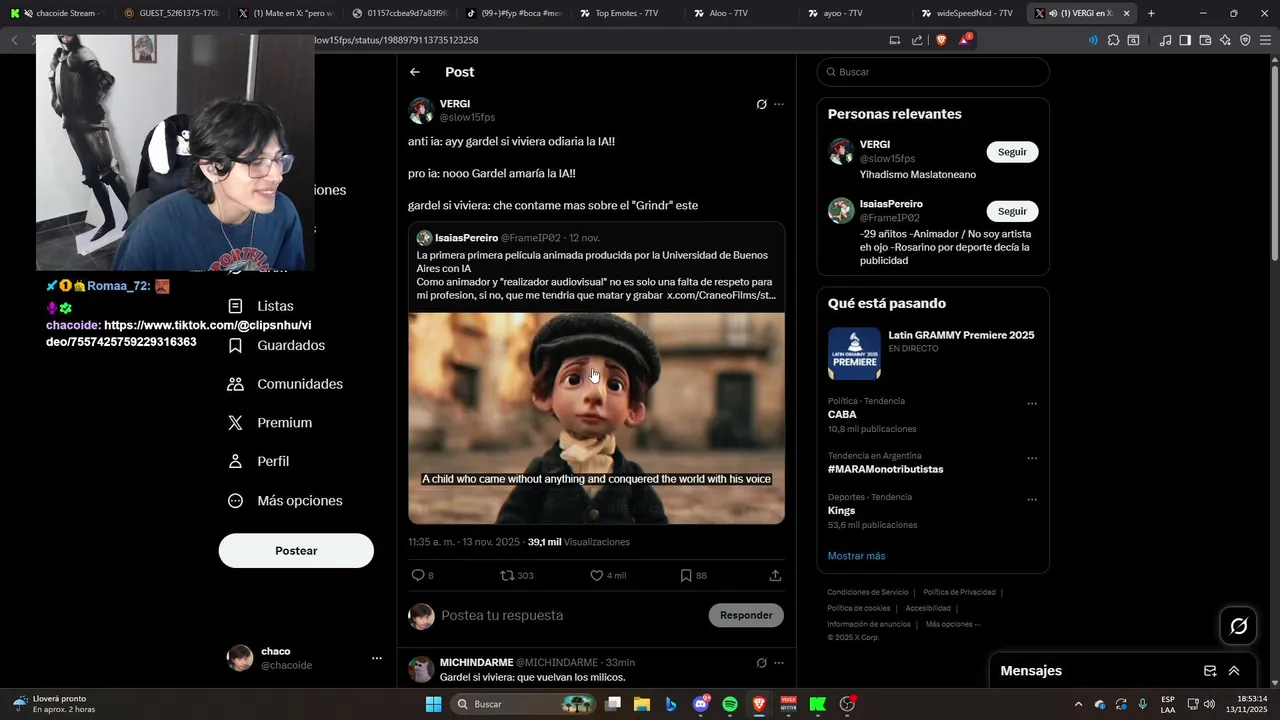Follow IsaiasPereiro with the Seguir button
This screenshot has height=720, width=1280.
point(1012,211)
